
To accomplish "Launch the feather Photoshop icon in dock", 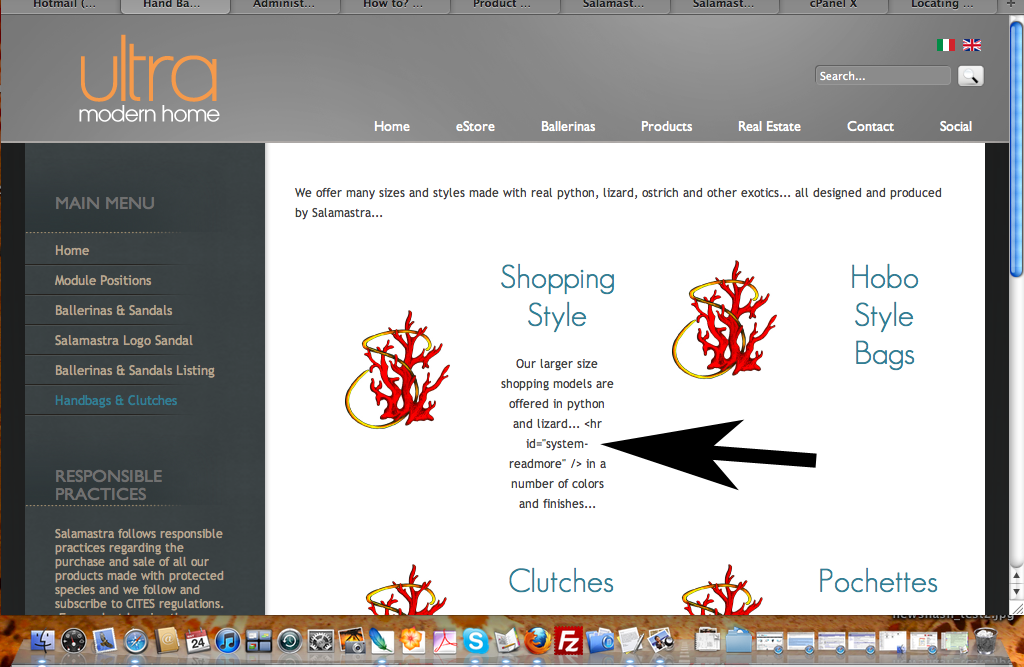I will point(382,641).
